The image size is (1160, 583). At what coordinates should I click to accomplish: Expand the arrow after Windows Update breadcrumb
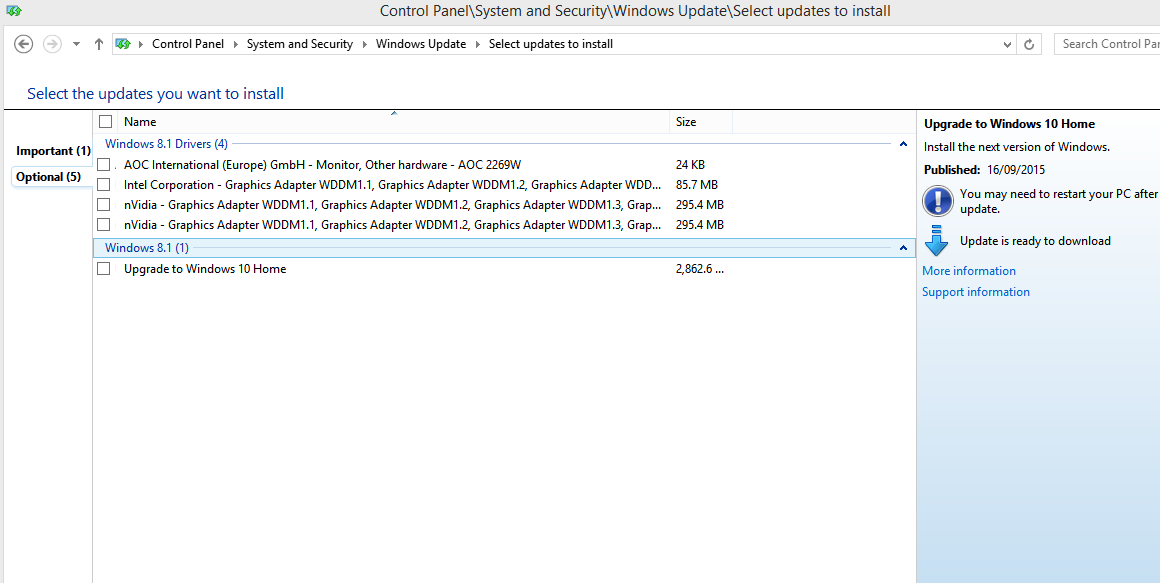tap(478, 44)
